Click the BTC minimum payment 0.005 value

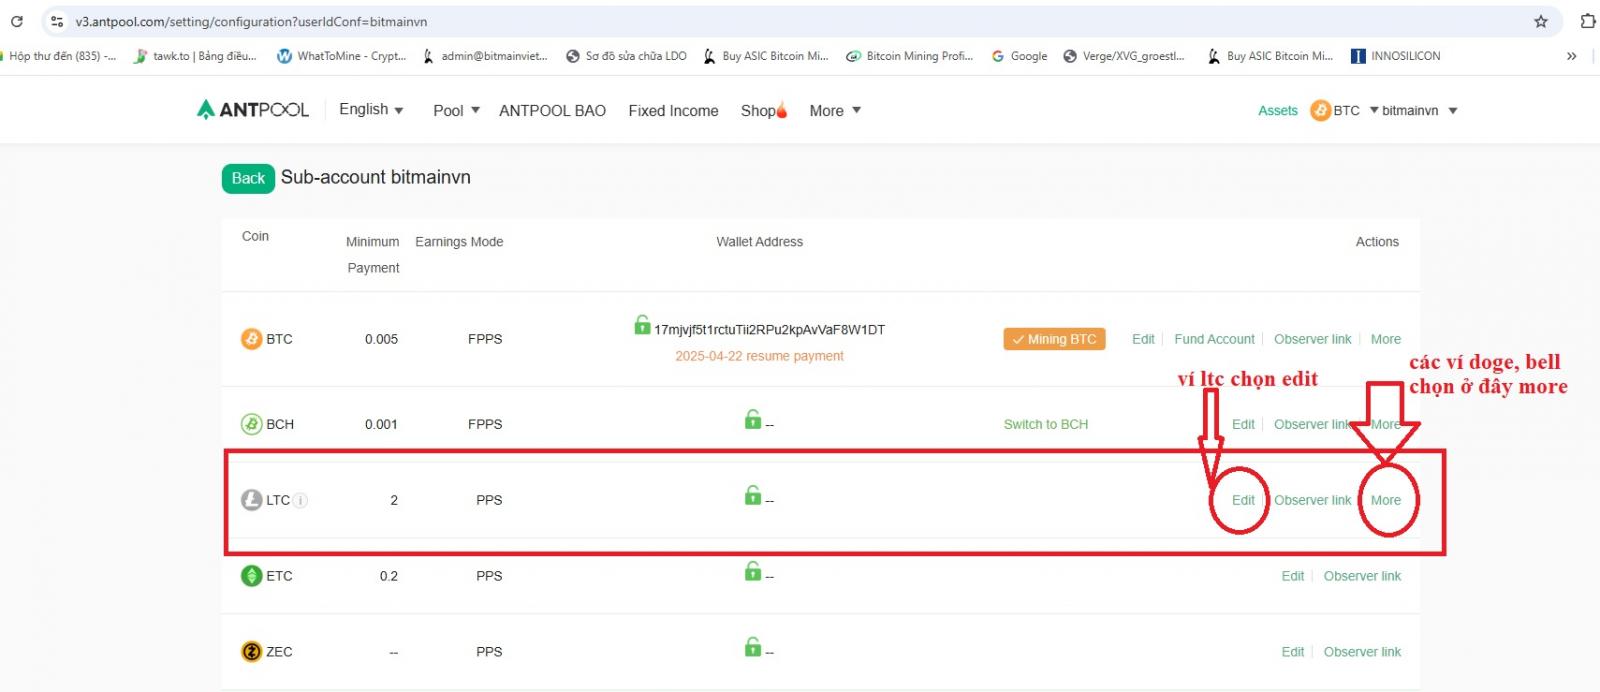pyautogui.click(x=381, y=339)
